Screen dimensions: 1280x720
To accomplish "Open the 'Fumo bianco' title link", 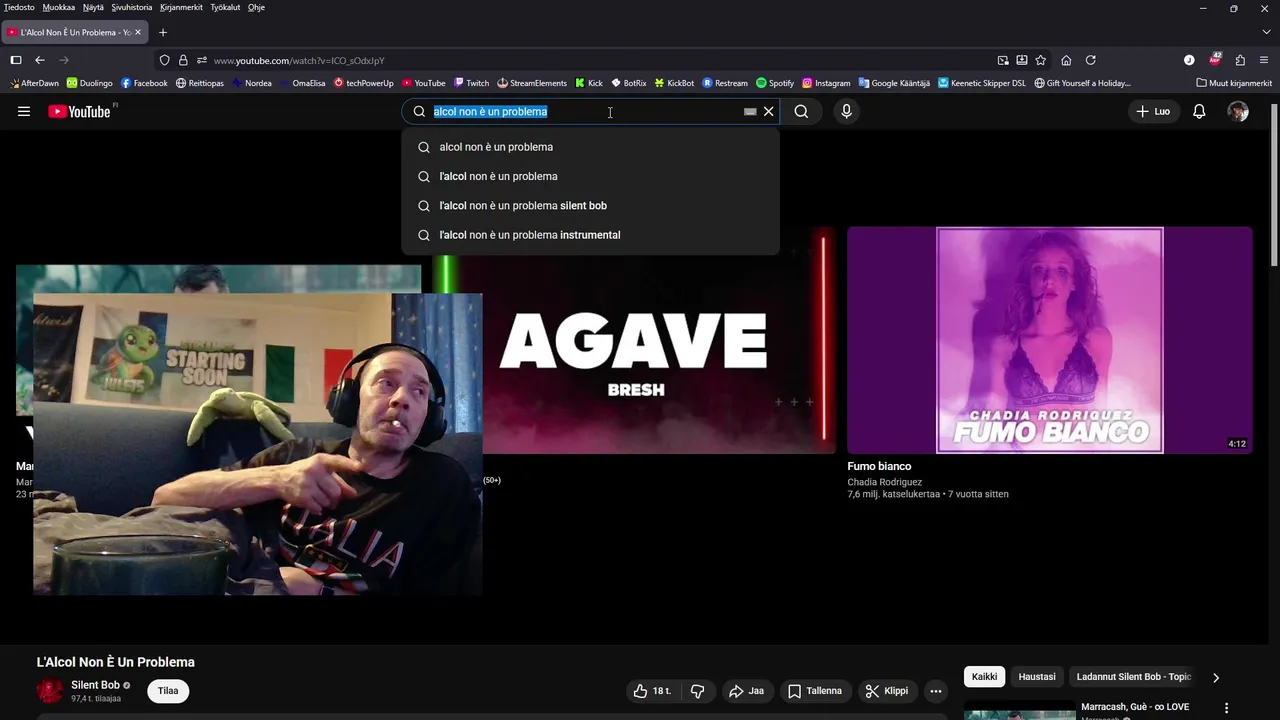I will point(879,466).
